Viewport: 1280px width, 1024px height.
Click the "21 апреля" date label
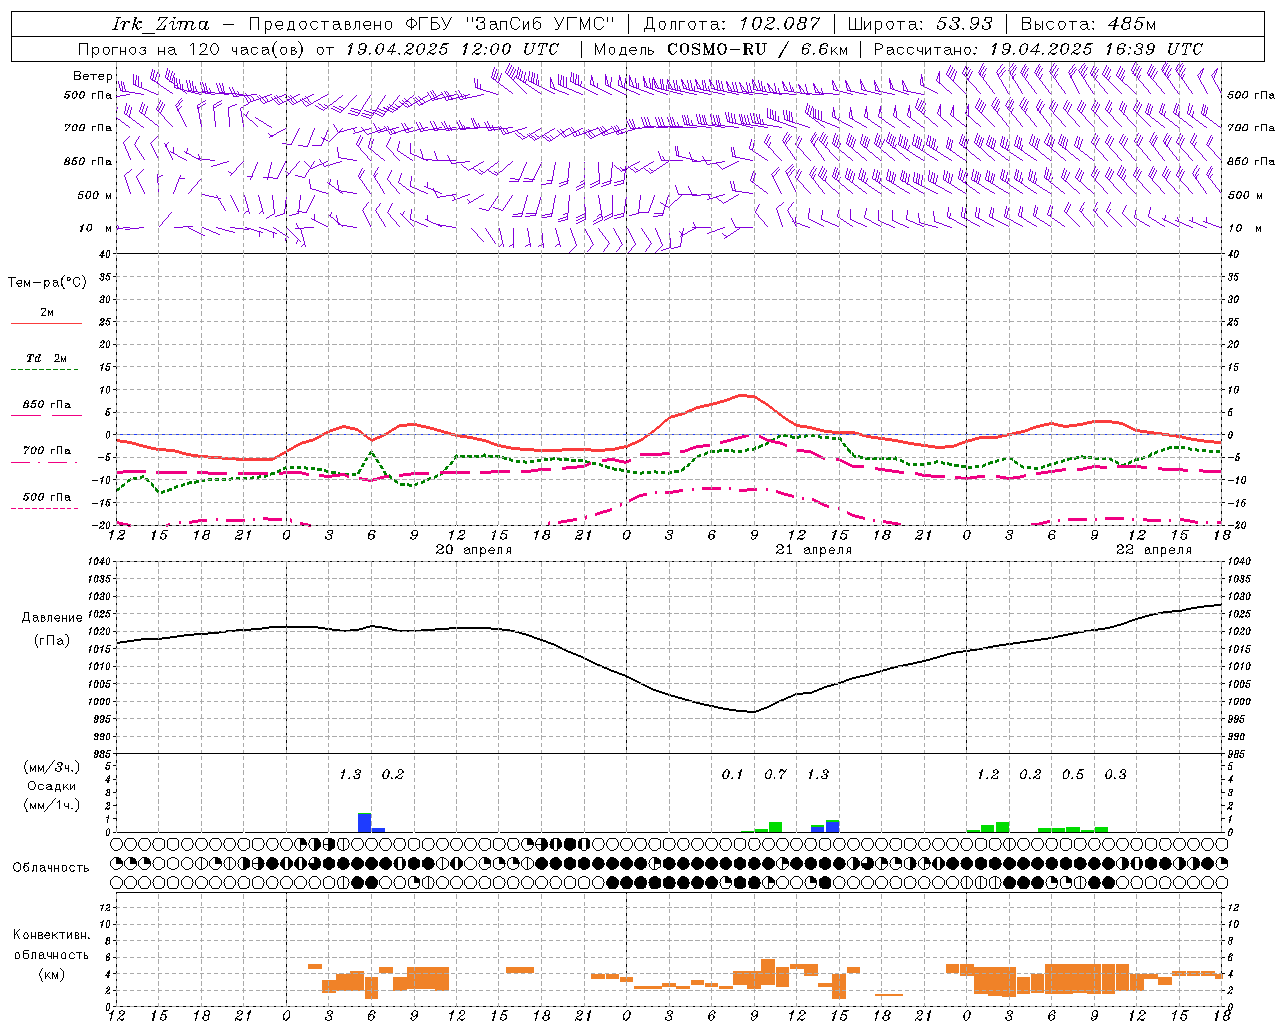pos(814,550)
